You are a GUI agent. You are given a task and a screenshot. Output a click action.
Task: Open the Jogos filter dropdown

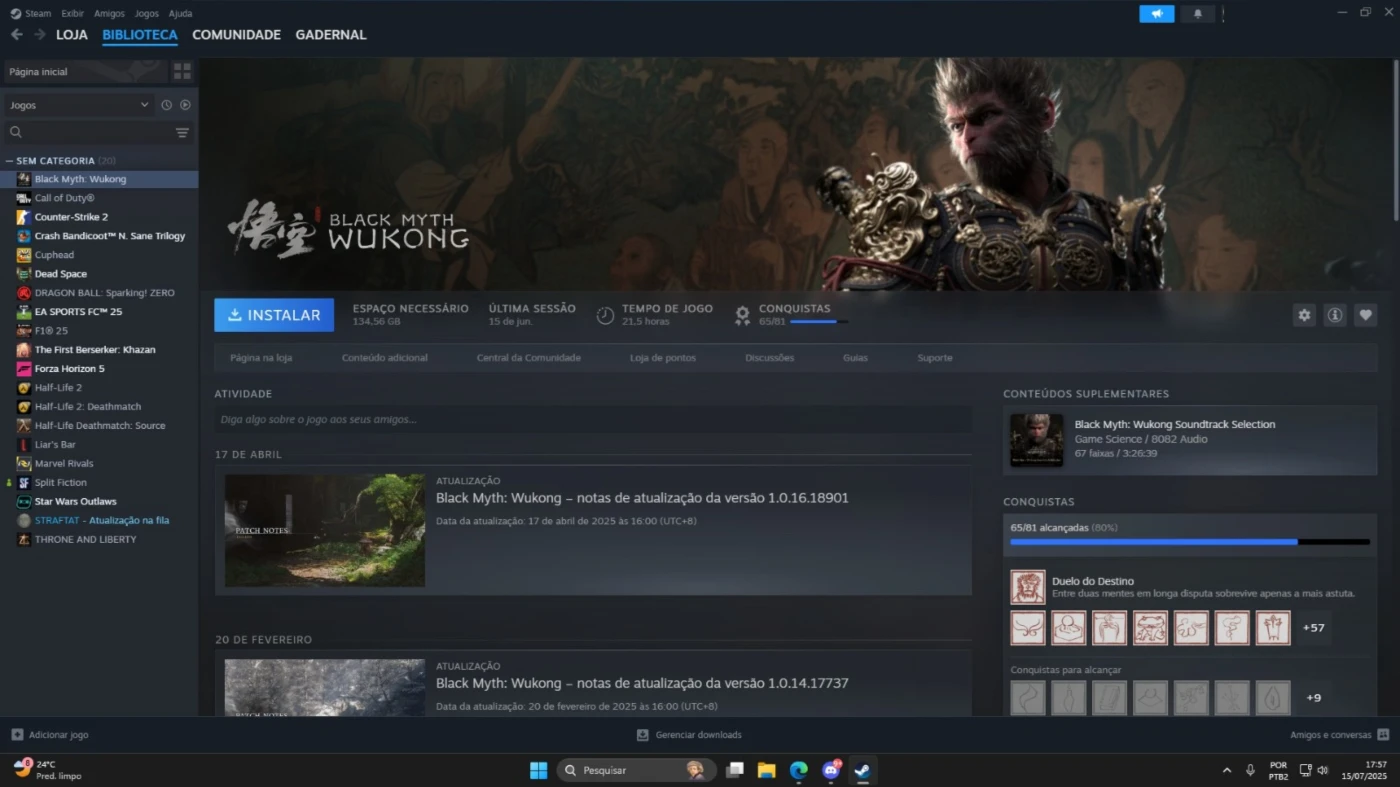(78, 105)
